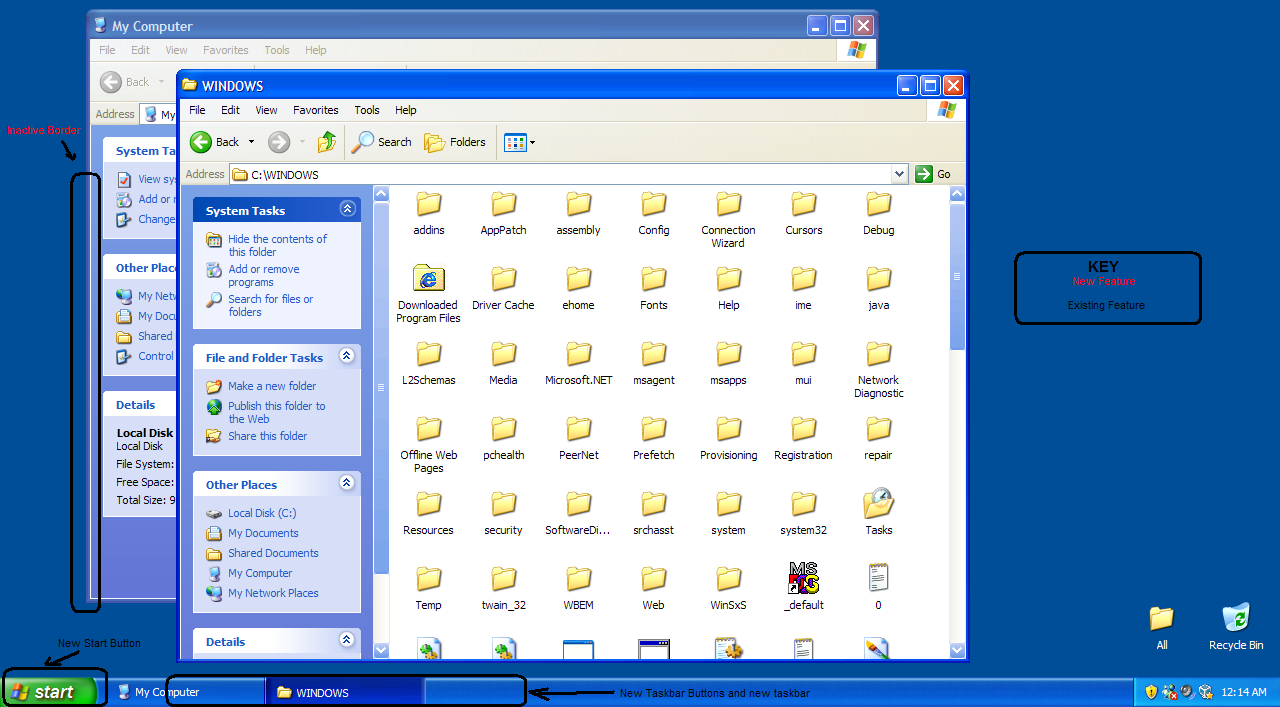Screen dimensions: 1280x707
Task: Open the Fonts folder icon
Action: coord(654,279)
